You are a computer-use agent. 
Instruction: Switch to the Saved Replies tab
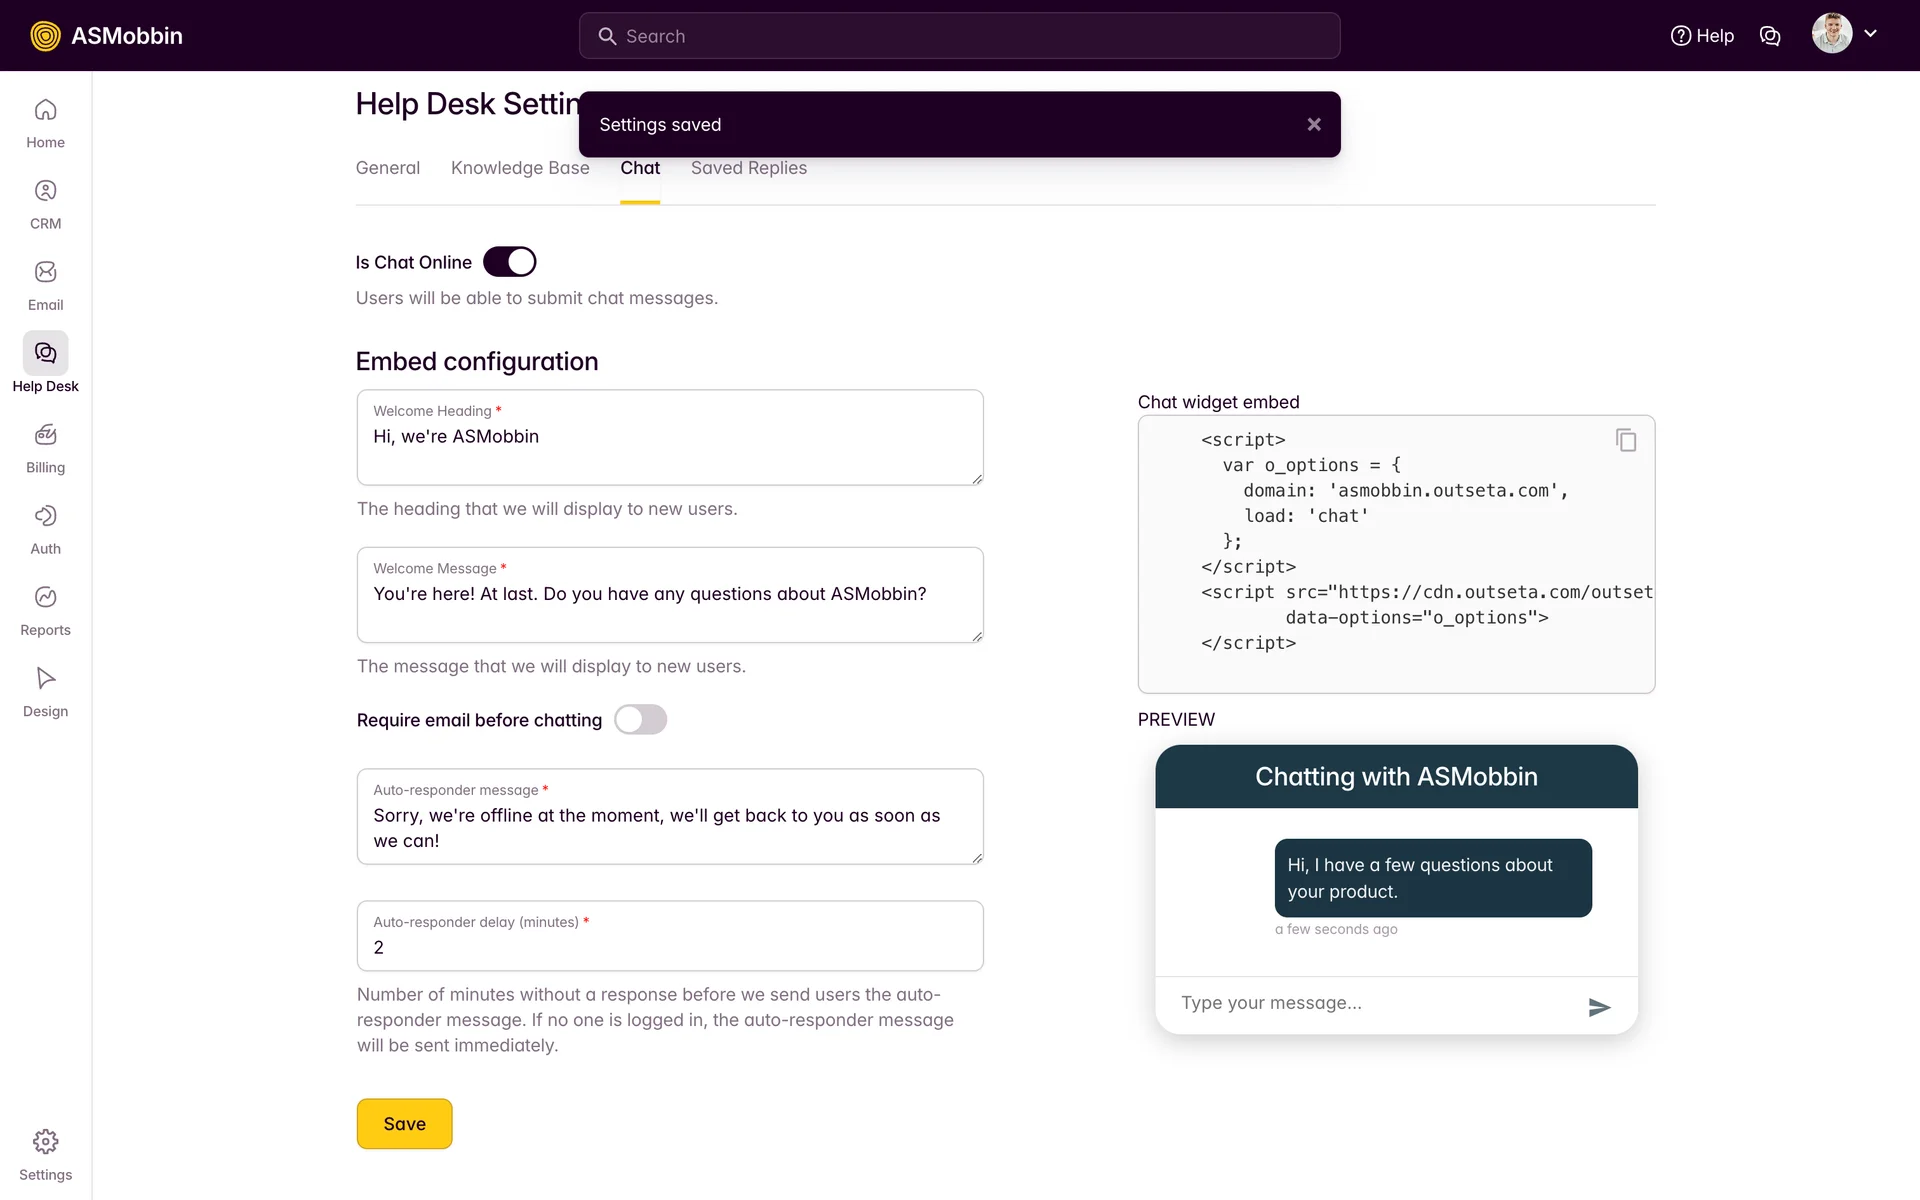click(x=748, y=168)
